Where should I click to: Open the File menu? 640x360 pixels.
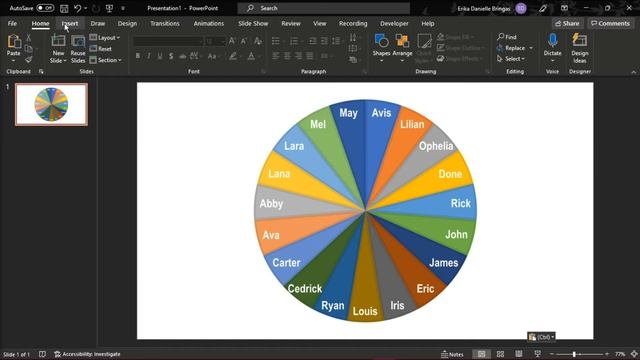click(x=12, y=24)
